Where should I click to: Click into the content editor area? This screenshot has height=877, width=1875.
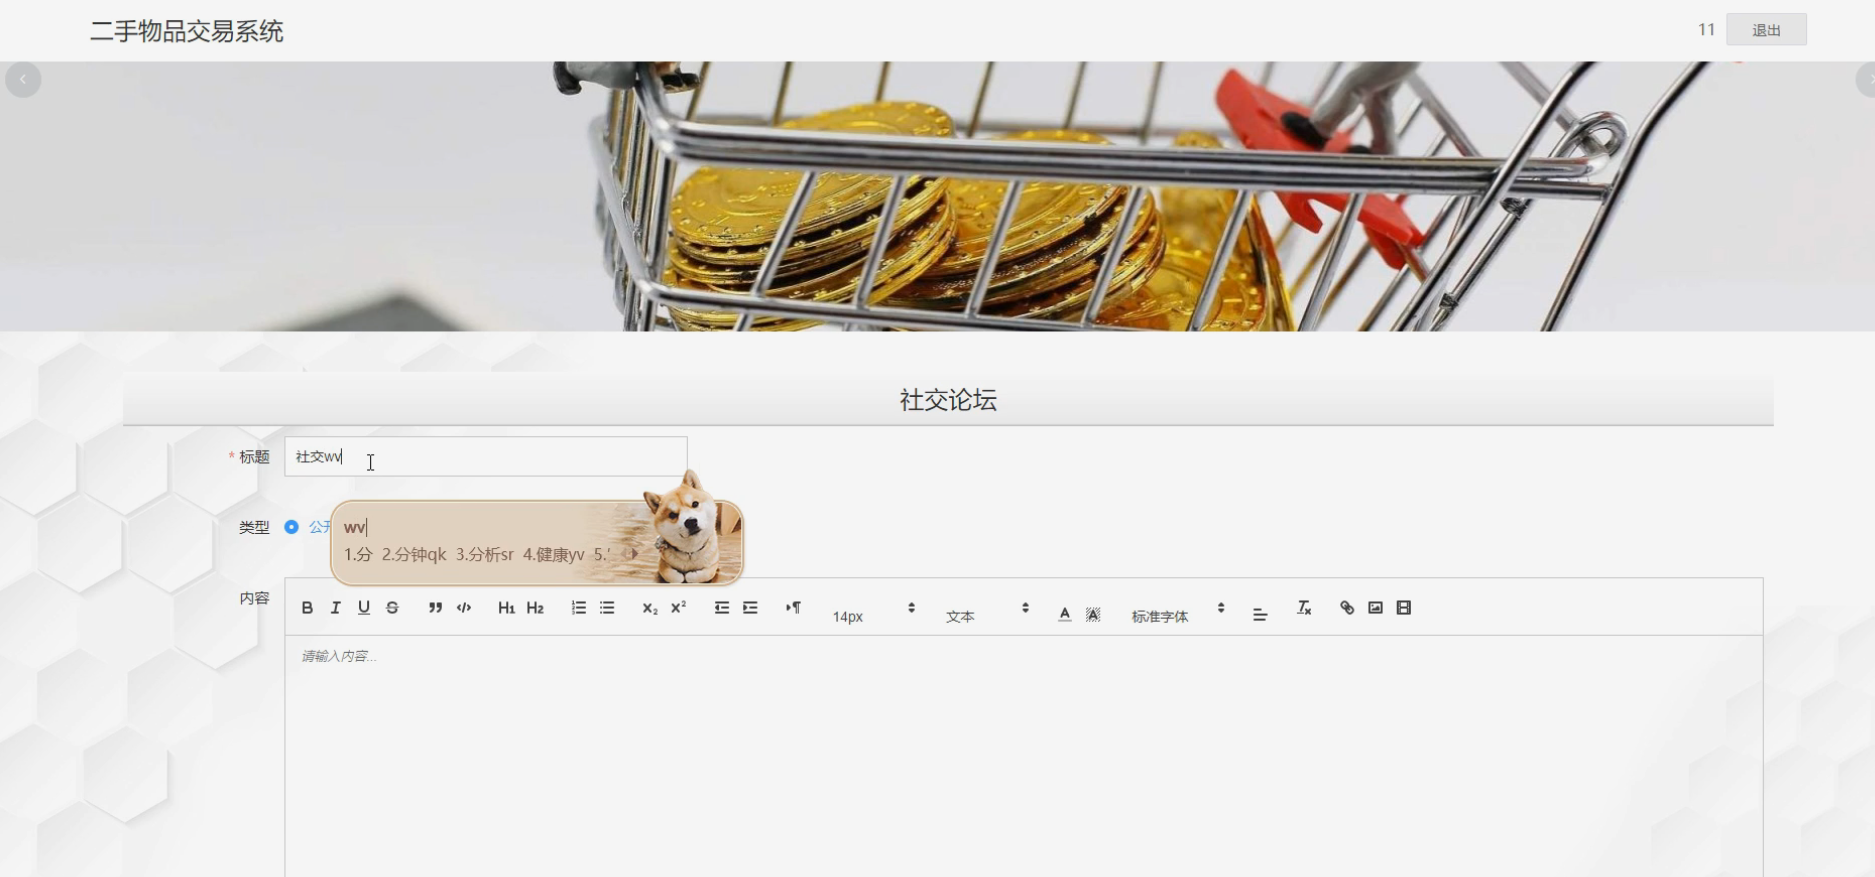[1024, 756]
